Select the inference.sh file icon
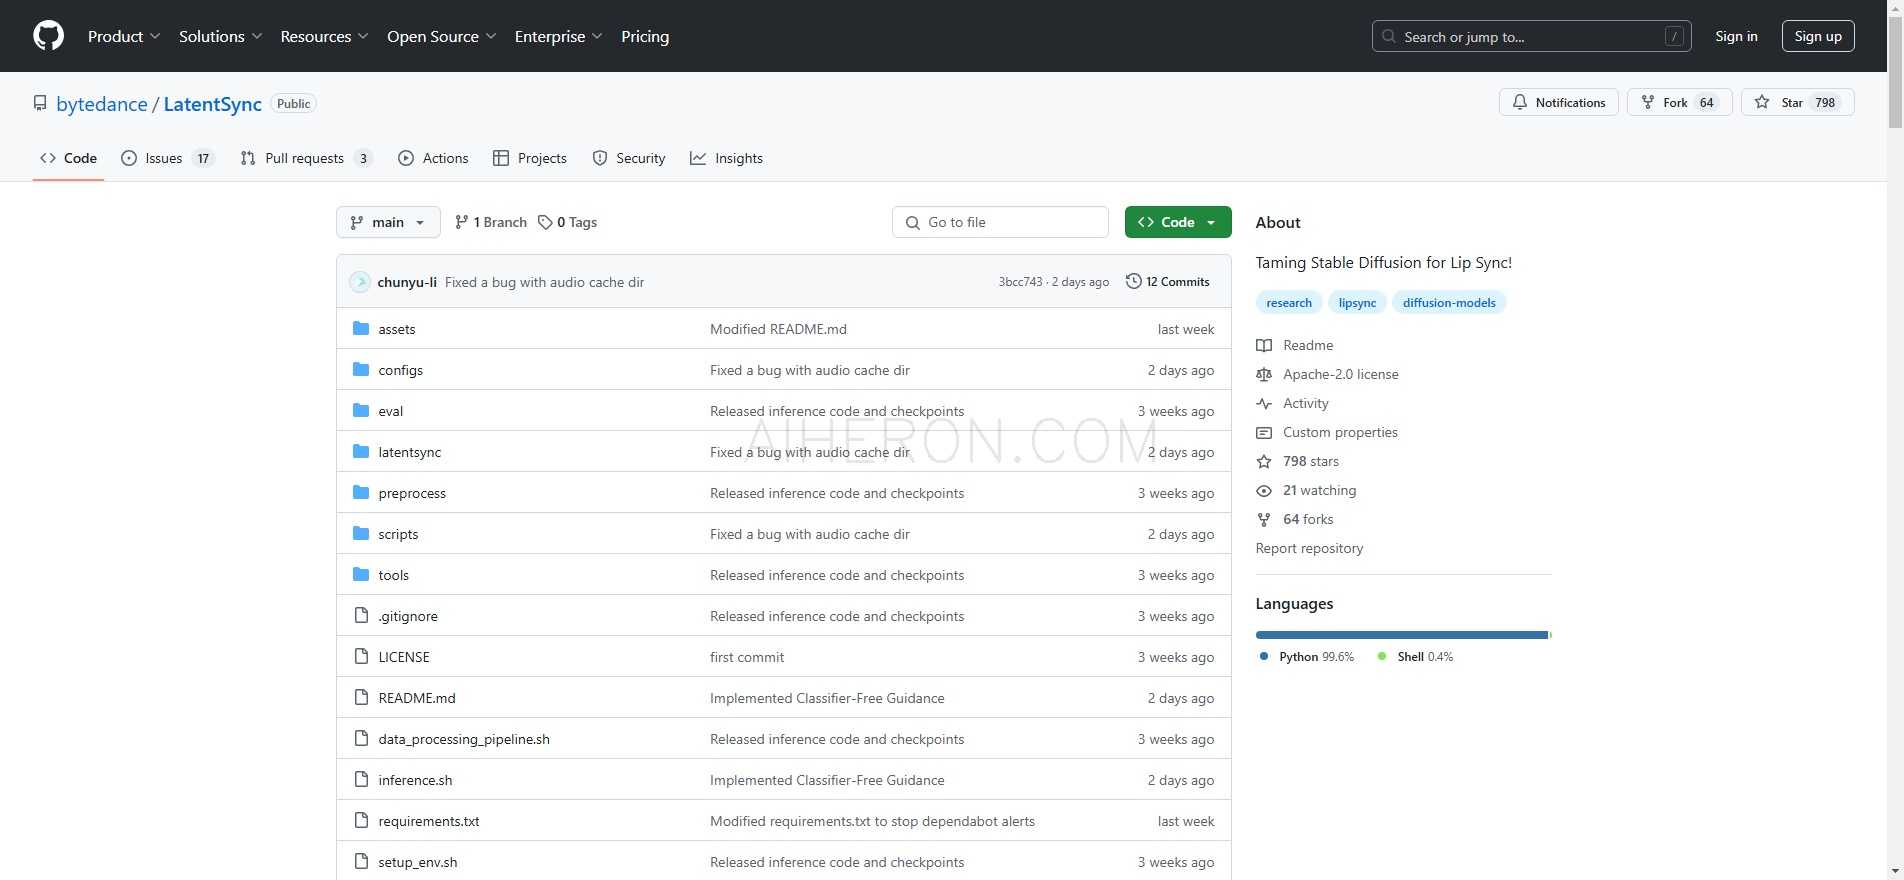 point(361,779)
